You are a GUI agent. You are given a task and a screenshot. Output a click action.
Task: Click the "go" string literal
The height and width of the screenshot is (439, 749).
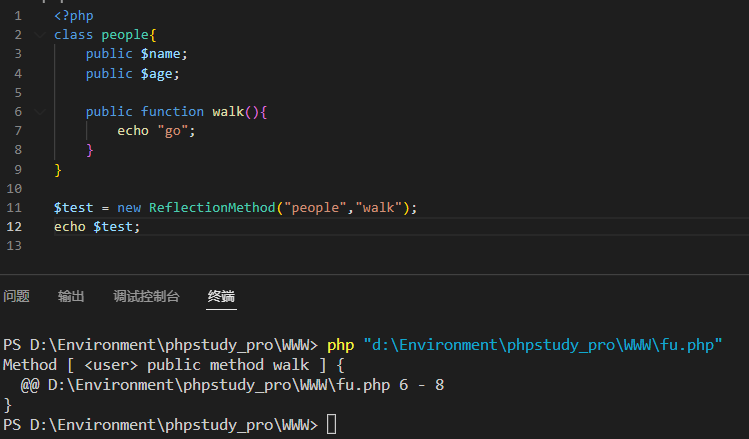point(172,130)
